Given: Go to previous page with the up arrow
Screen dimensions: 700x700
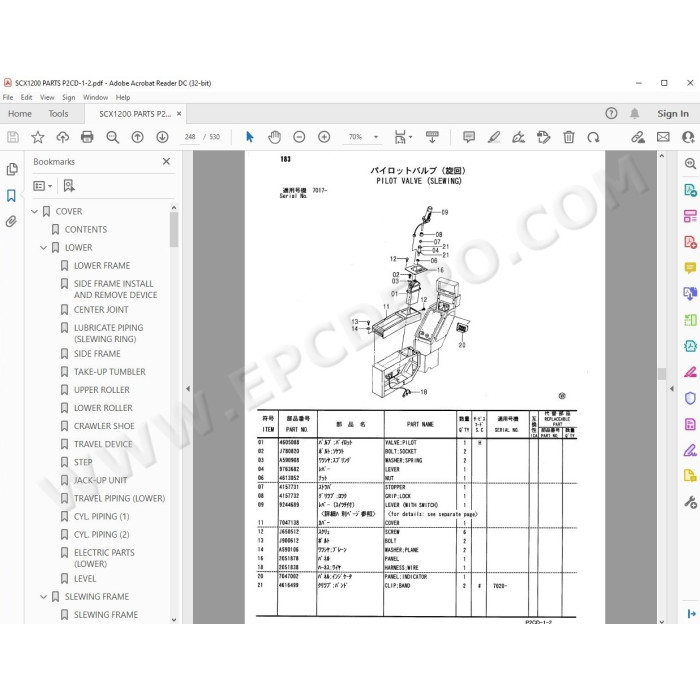Looking at the screenshot, I should click(138, 137).
